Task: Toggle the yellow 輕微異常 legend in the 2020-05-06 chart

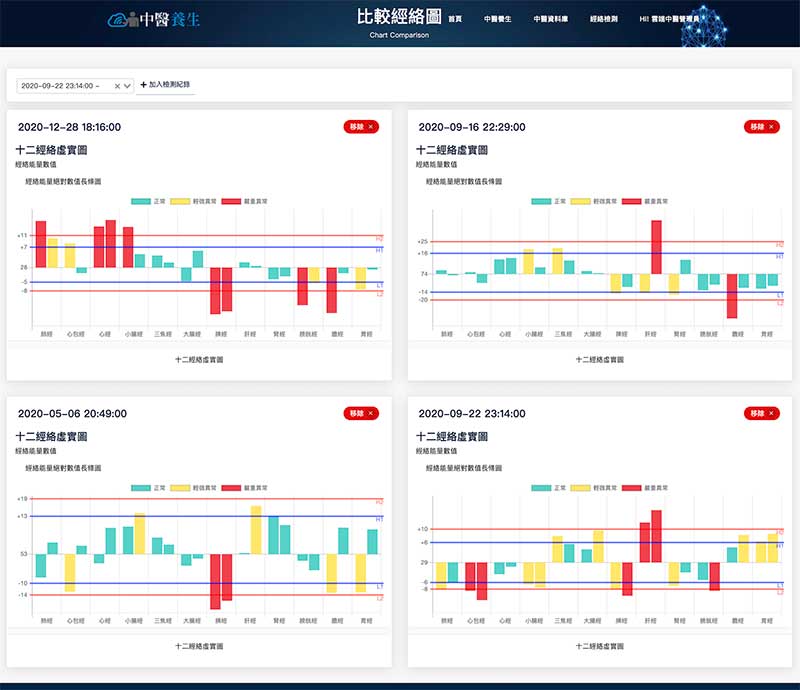Action: tap(193, 488)
